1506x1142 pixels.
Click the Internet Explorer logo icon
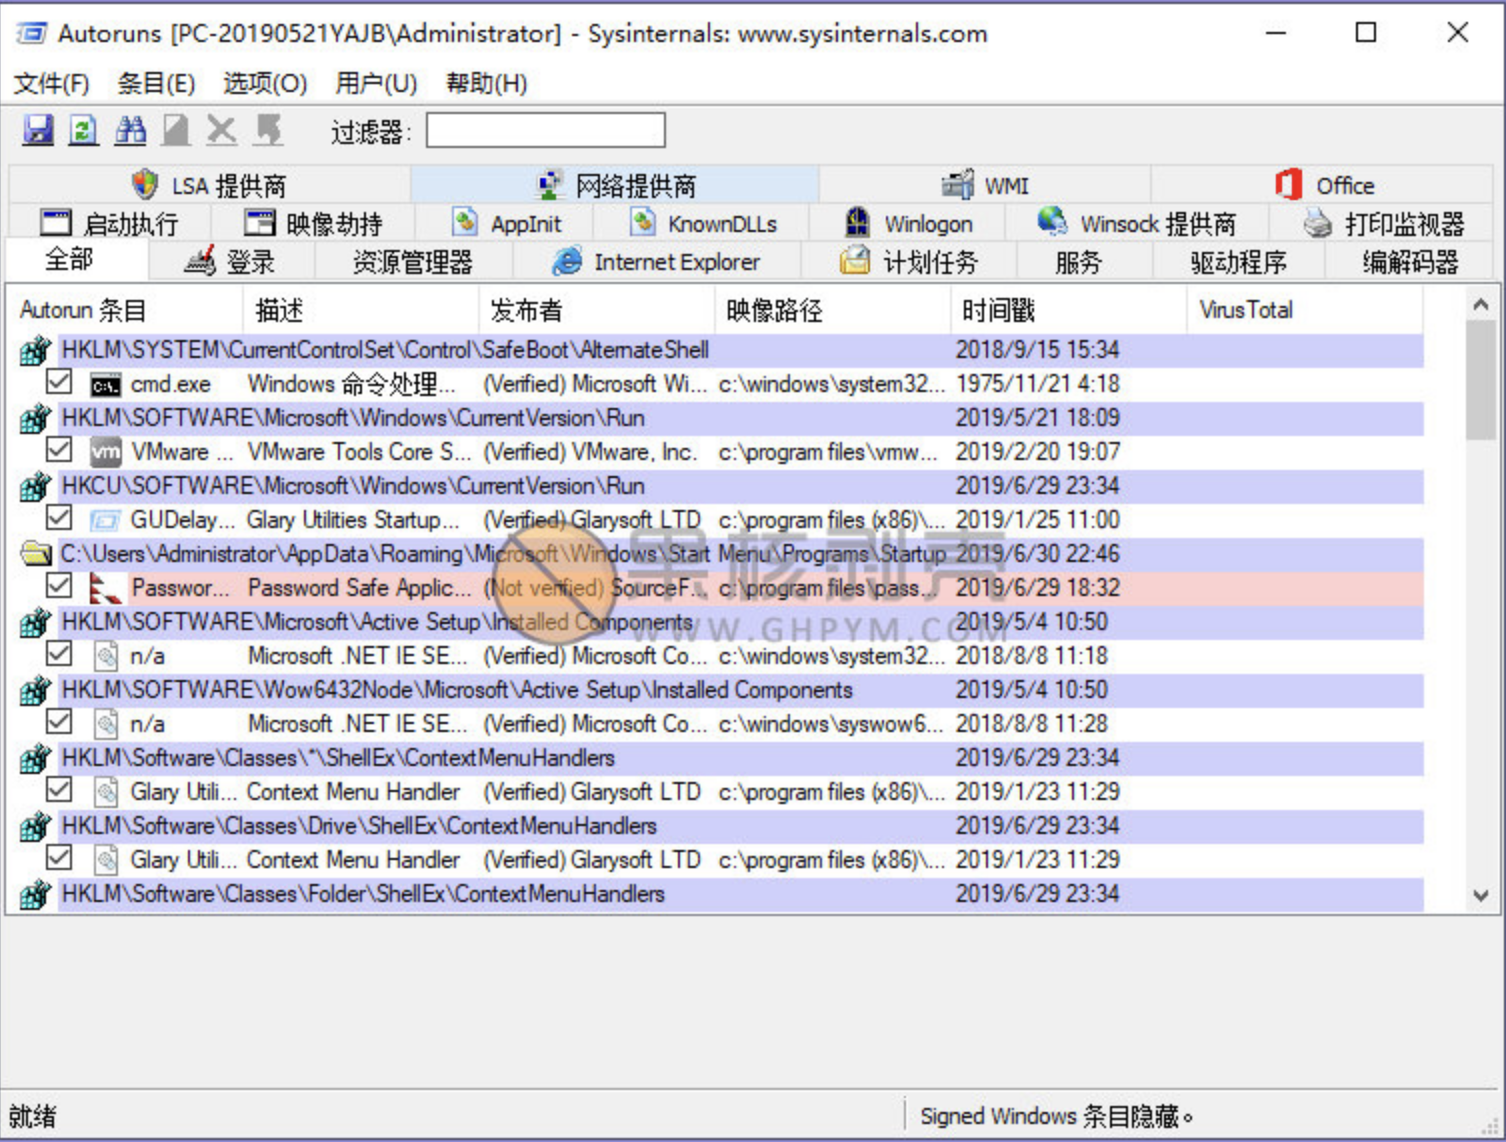(567, 261)
